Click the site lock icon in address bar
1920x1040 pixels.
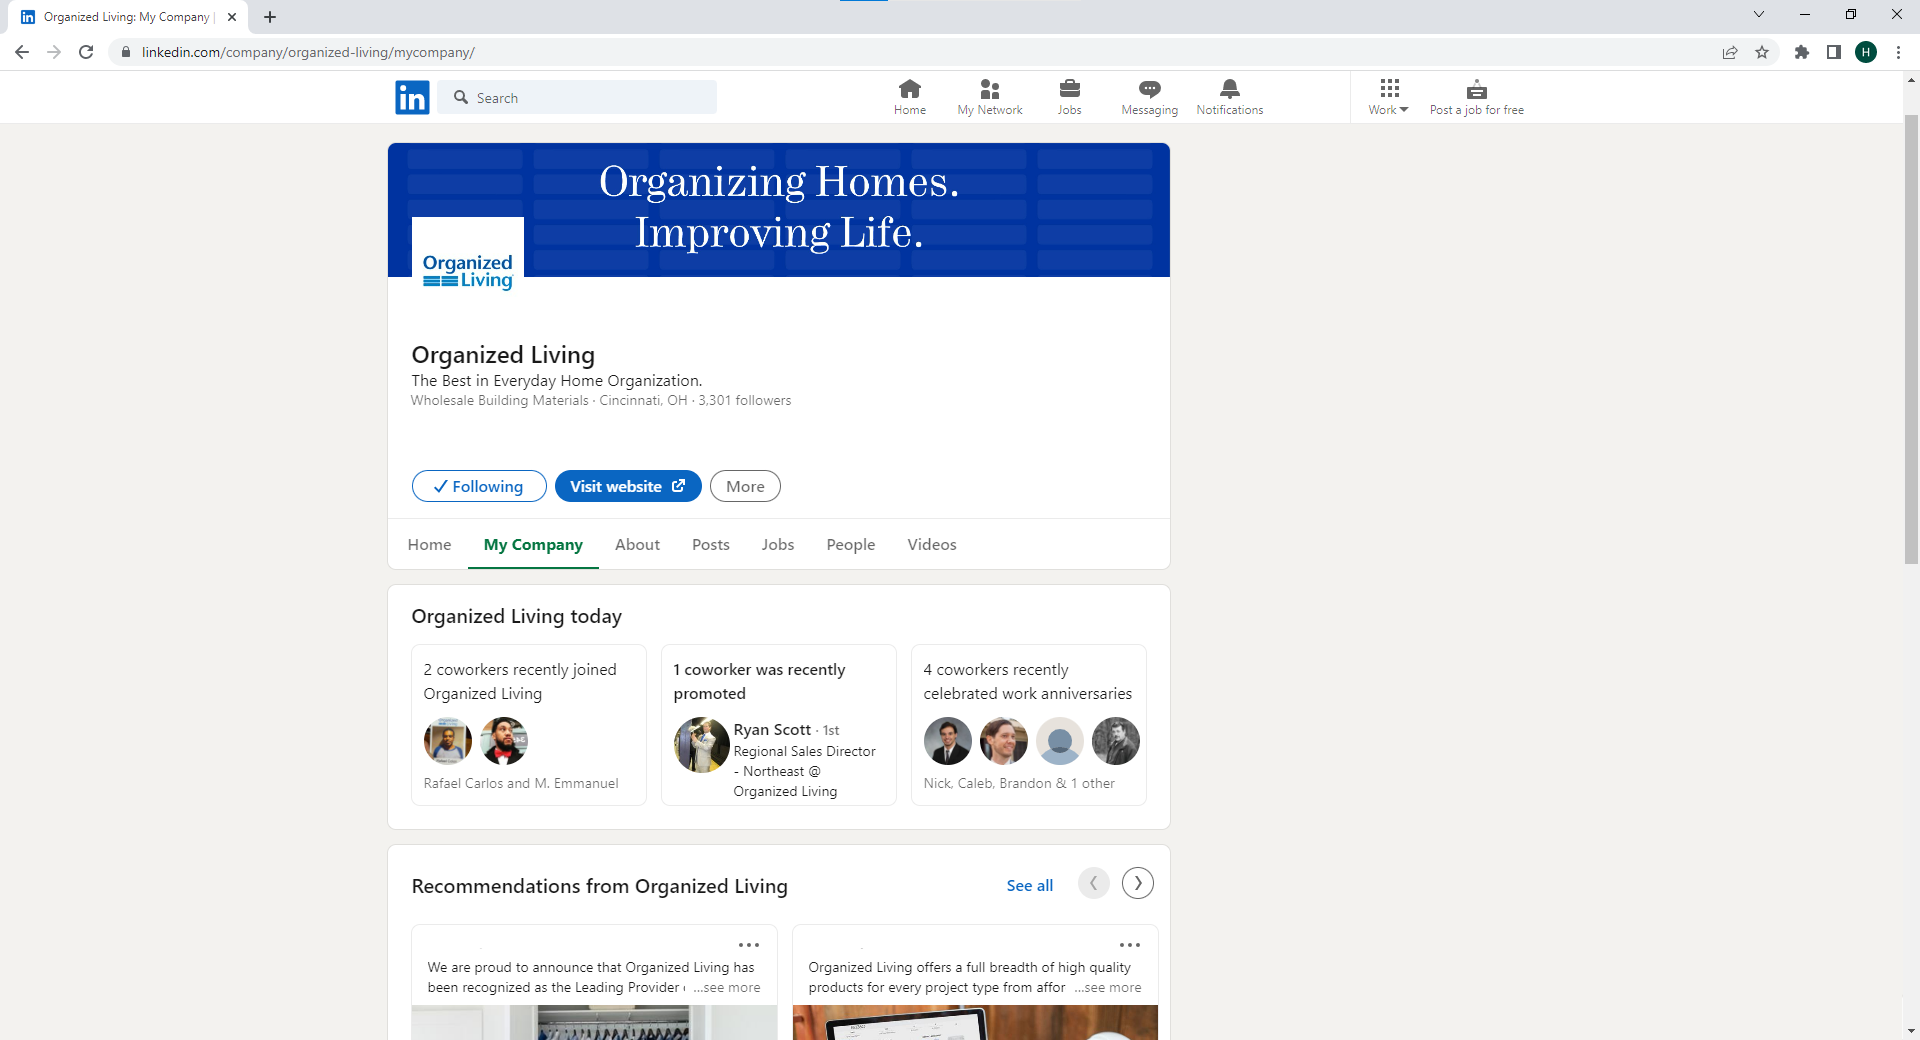pyautogui.click(x=125, y=52)
